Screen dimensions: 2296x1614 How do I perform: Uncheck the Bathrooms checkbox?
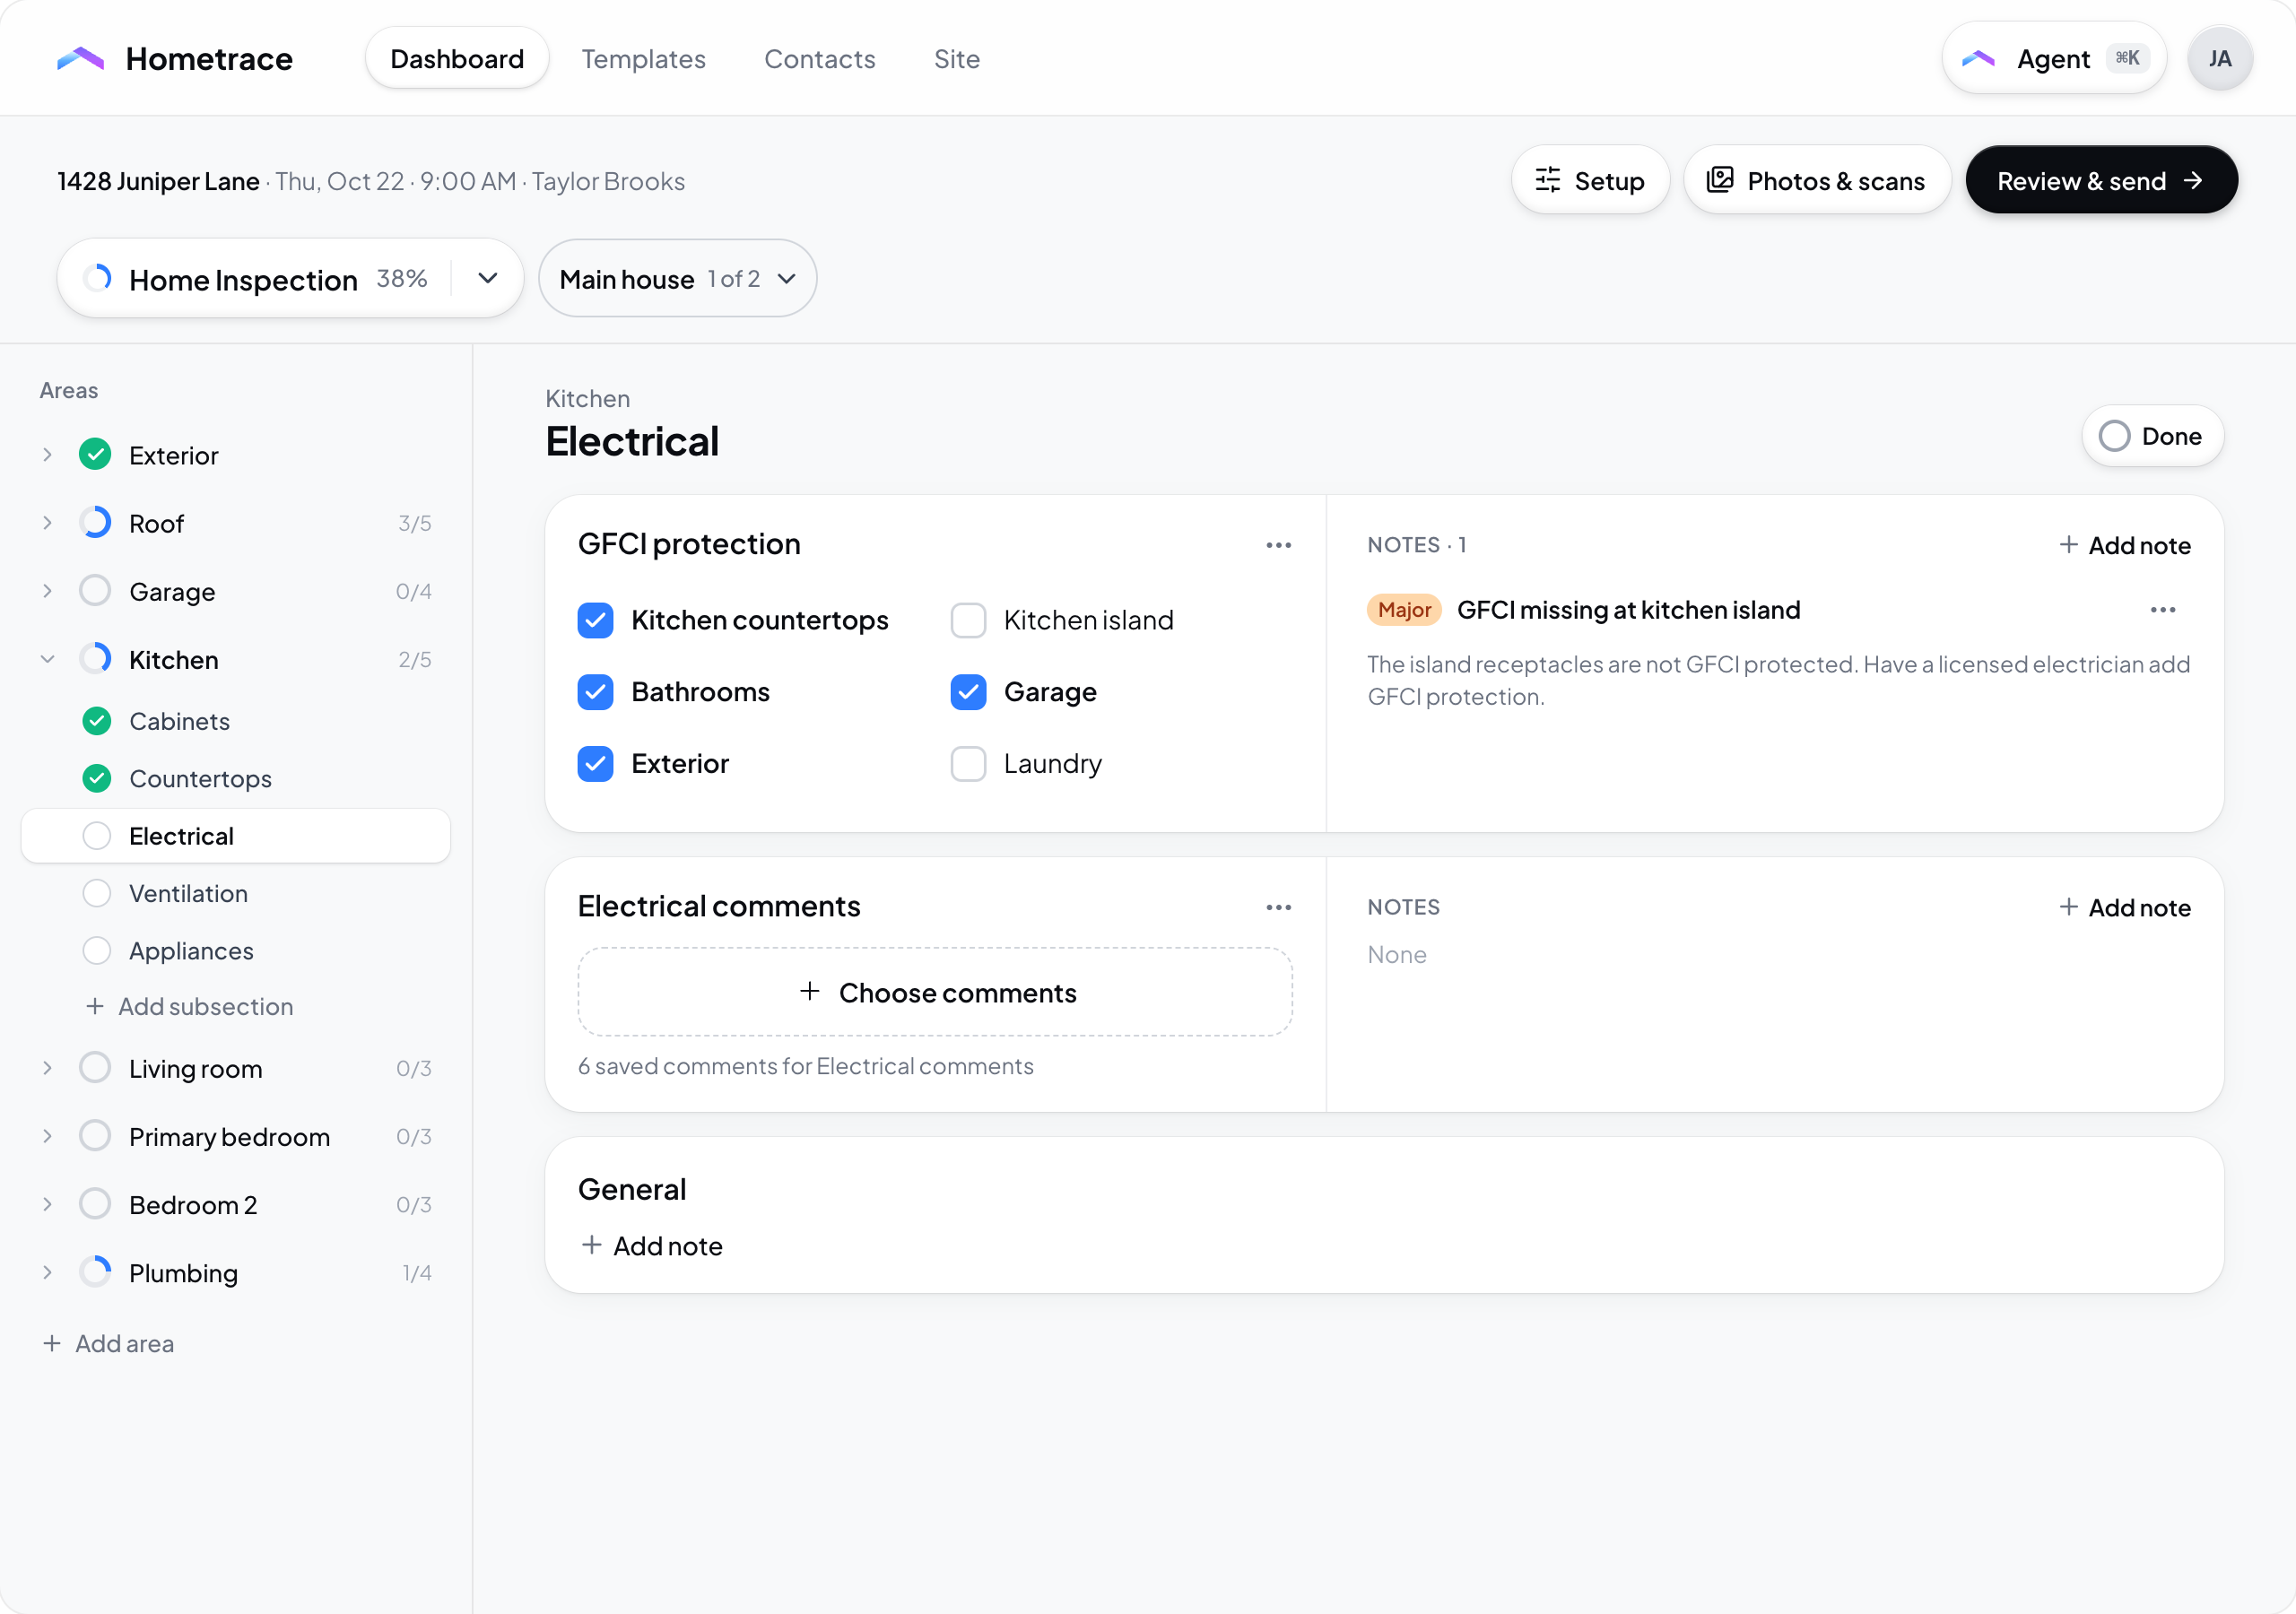(596, 692)
